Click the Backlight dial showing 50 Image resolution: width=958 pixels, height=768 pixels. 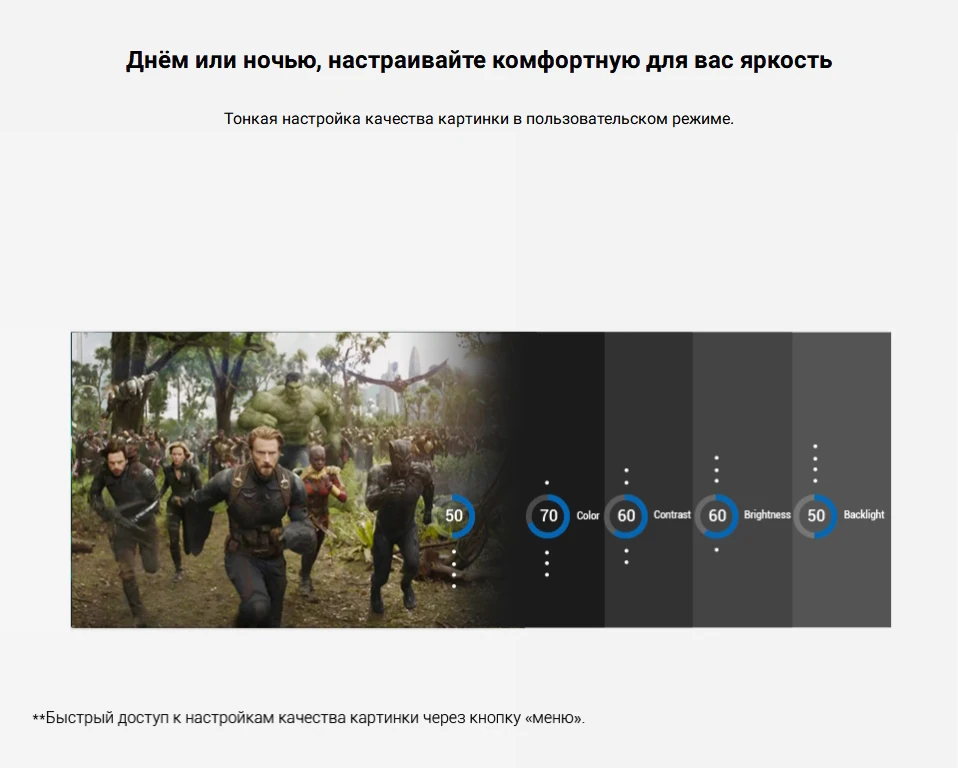tap(816, 516)
